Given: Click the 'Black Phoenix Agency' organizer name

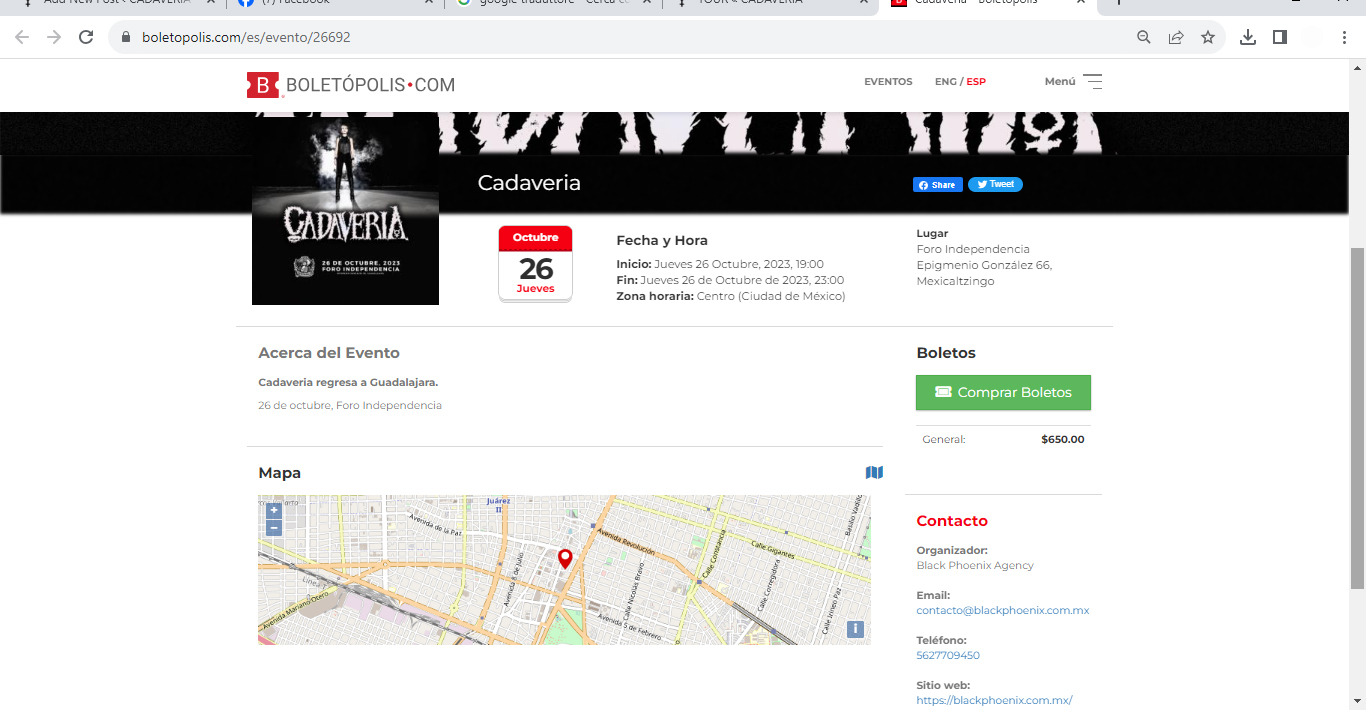Looking at the screenshot, I should tap(975, 565).
